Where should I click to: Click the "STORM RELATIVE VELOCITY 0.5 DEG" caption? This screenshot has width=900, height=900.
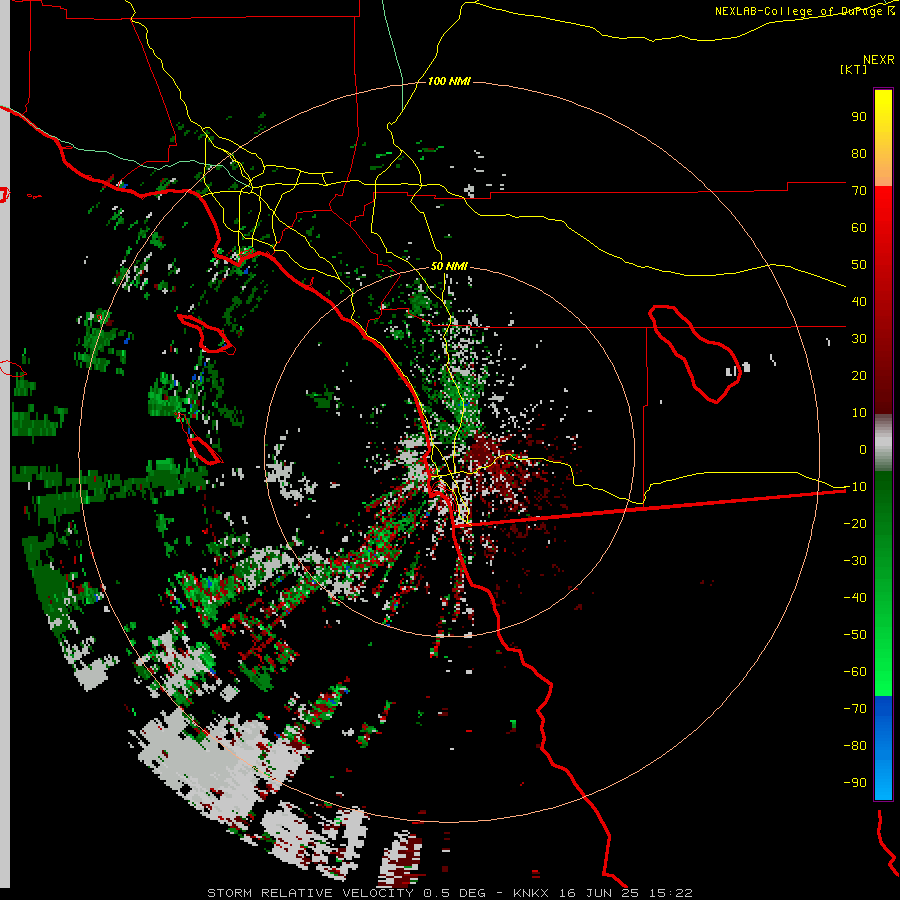(x=346, y=893)
